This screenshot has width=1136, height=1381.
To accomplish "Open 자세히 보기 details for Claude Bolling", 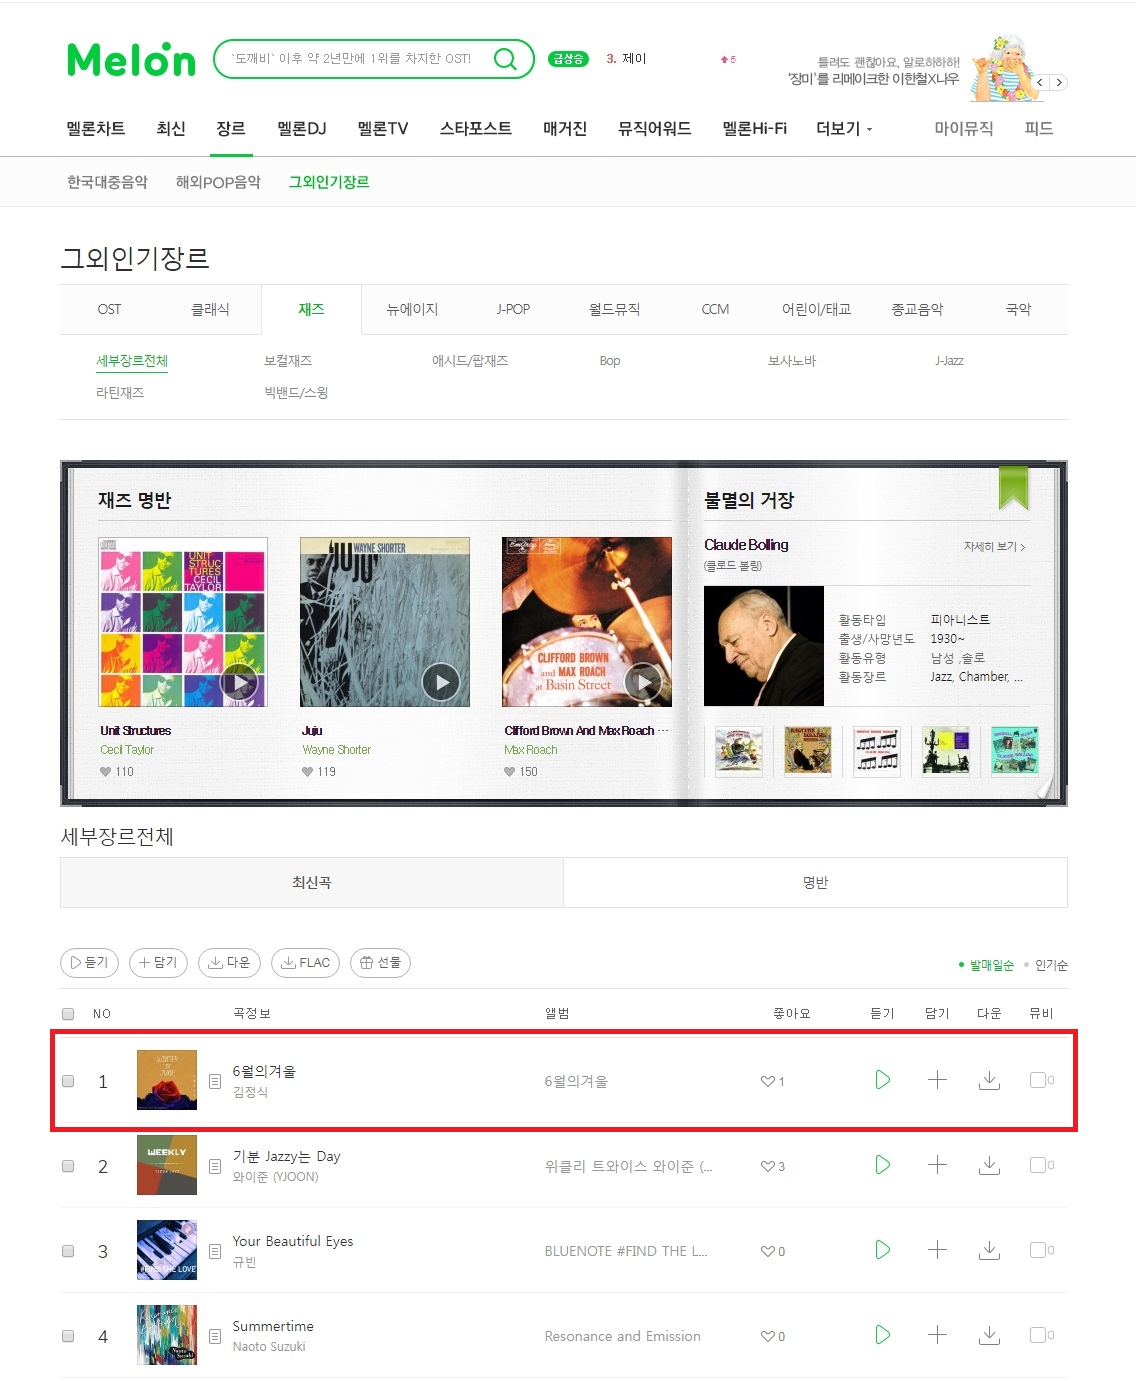I will [994, 547].
